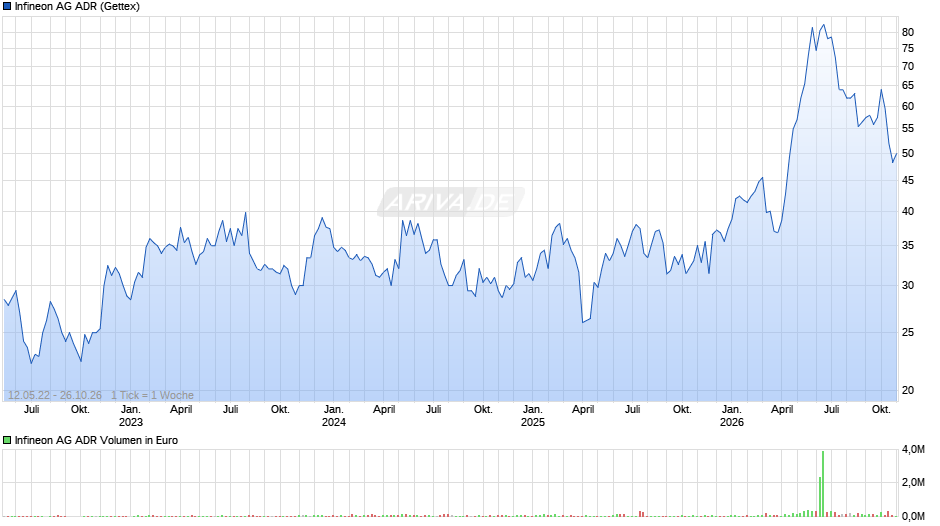The height and width of the screenshot is (526, 940).
Task: Click the blue legend square for Infineon AG ADR
Action: pos(7,7)
